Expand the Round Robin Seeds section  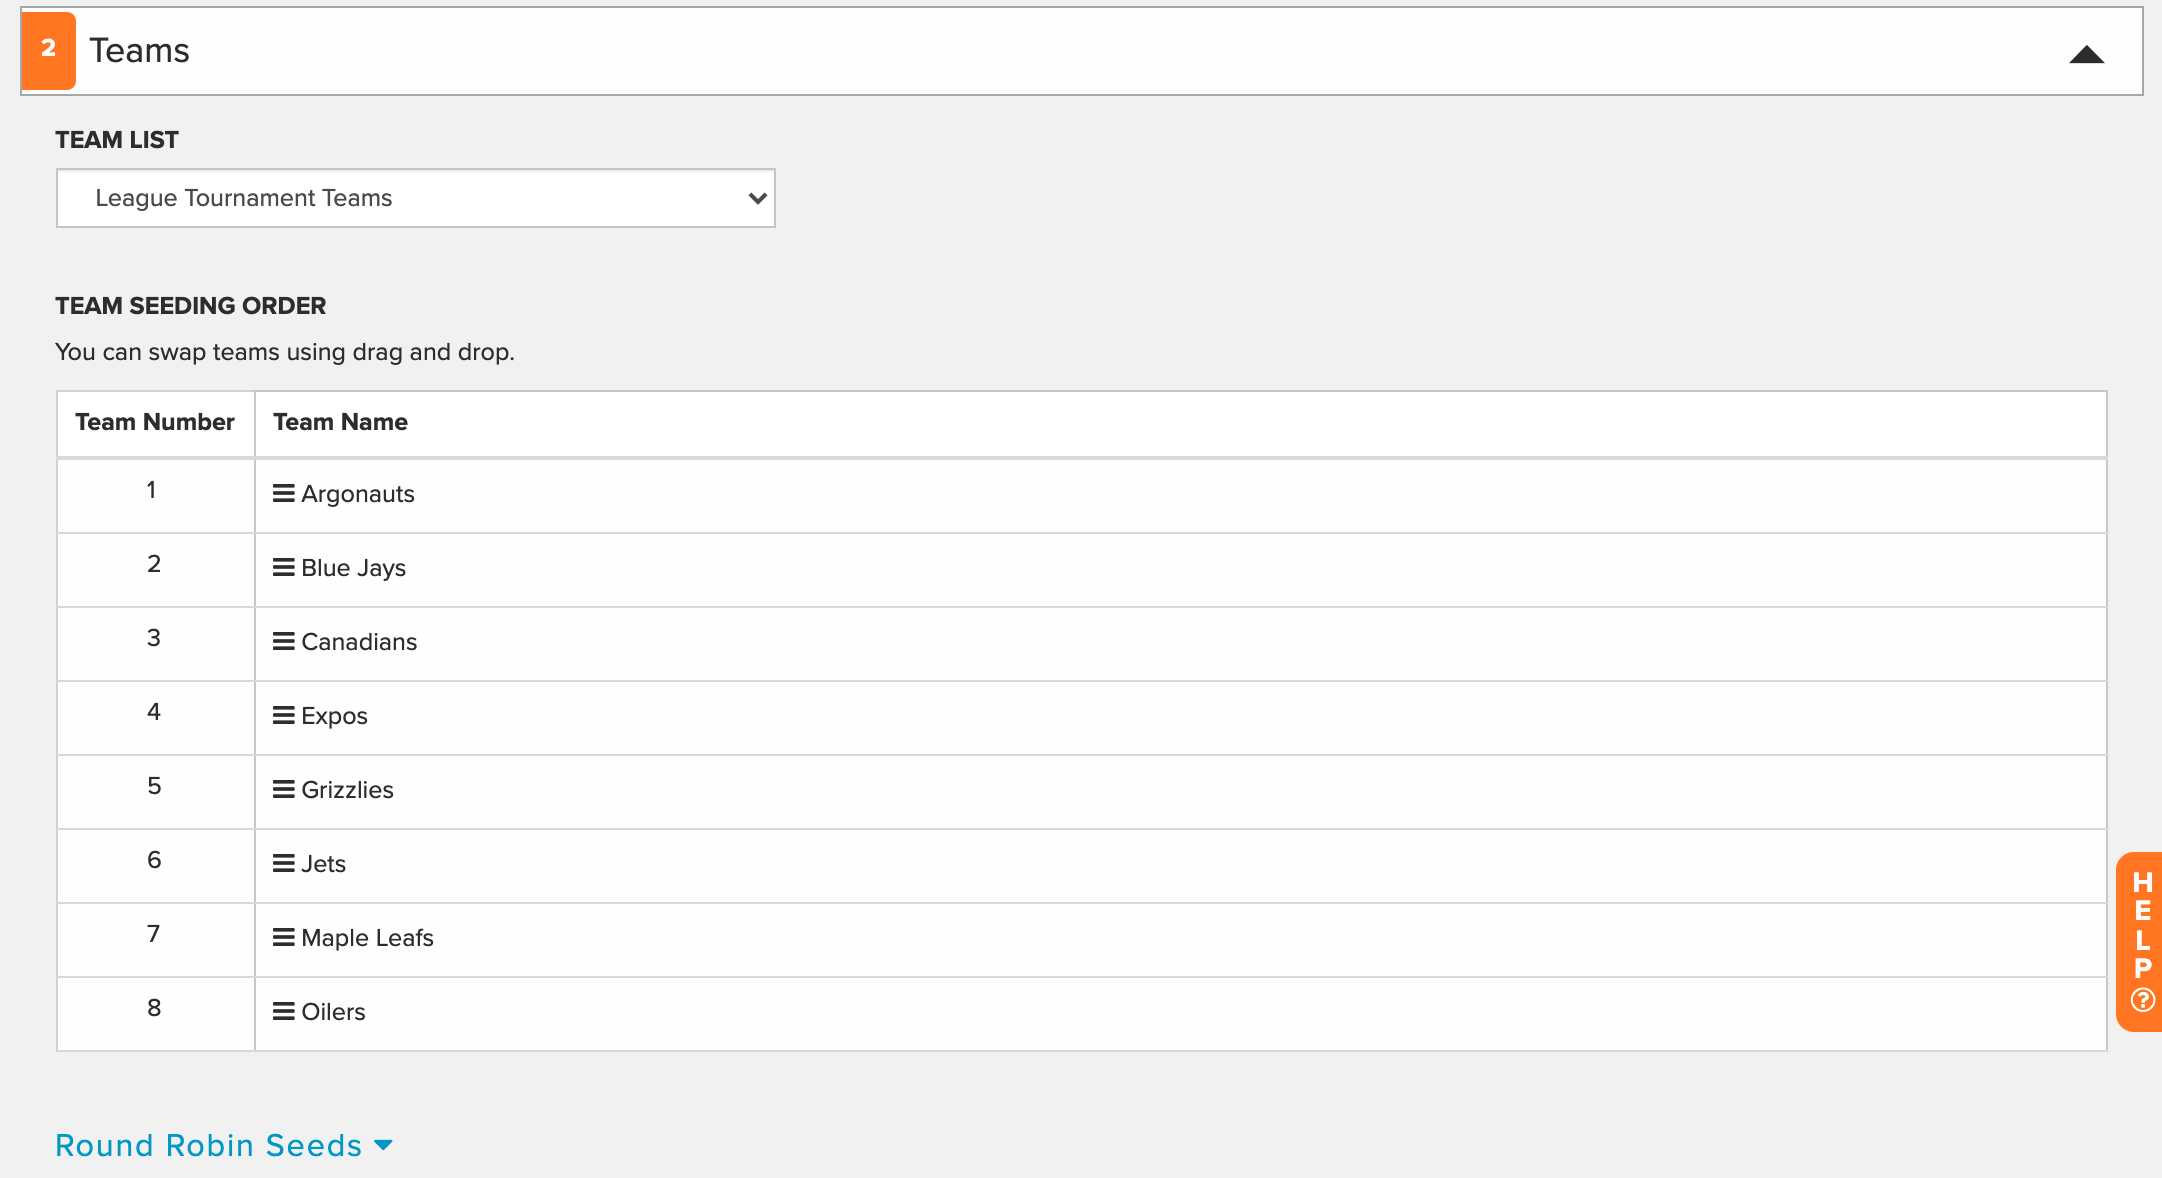click(224, 1145)
